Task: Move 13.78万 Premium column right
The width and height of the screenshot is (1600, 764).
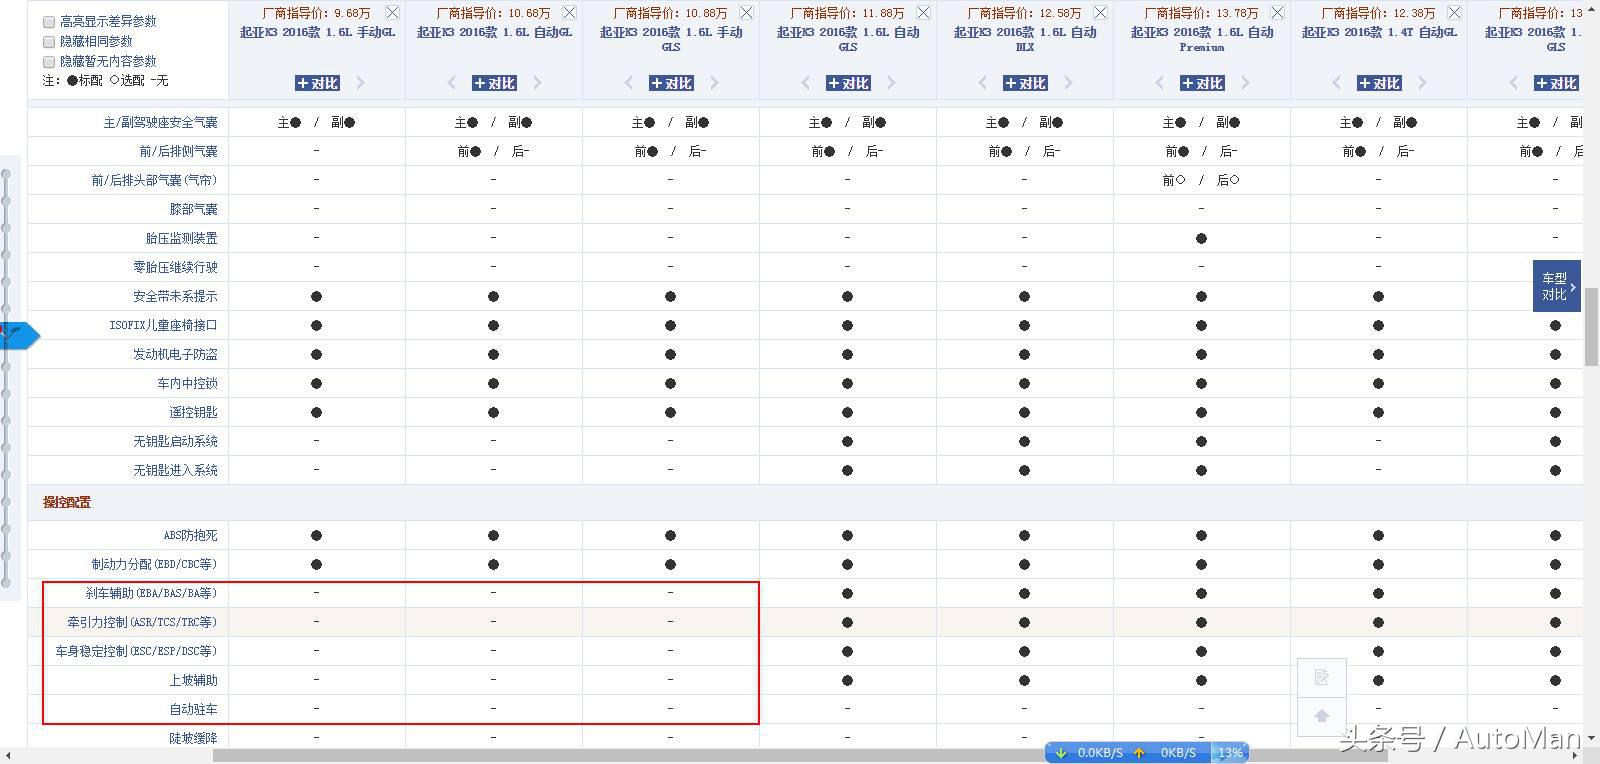Action: coord(1246,83)
